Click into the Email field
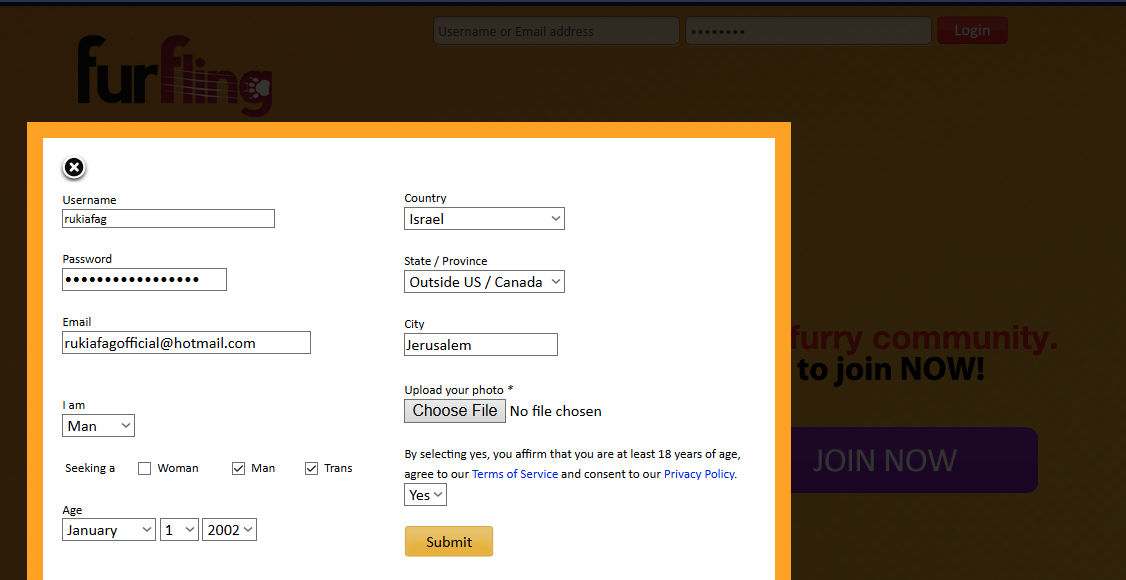 187,342
